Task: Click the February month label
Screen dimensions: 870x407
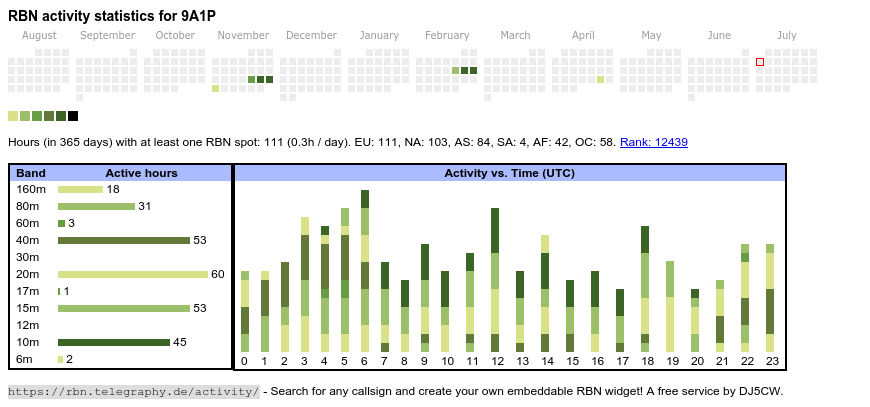Action: 447,35
